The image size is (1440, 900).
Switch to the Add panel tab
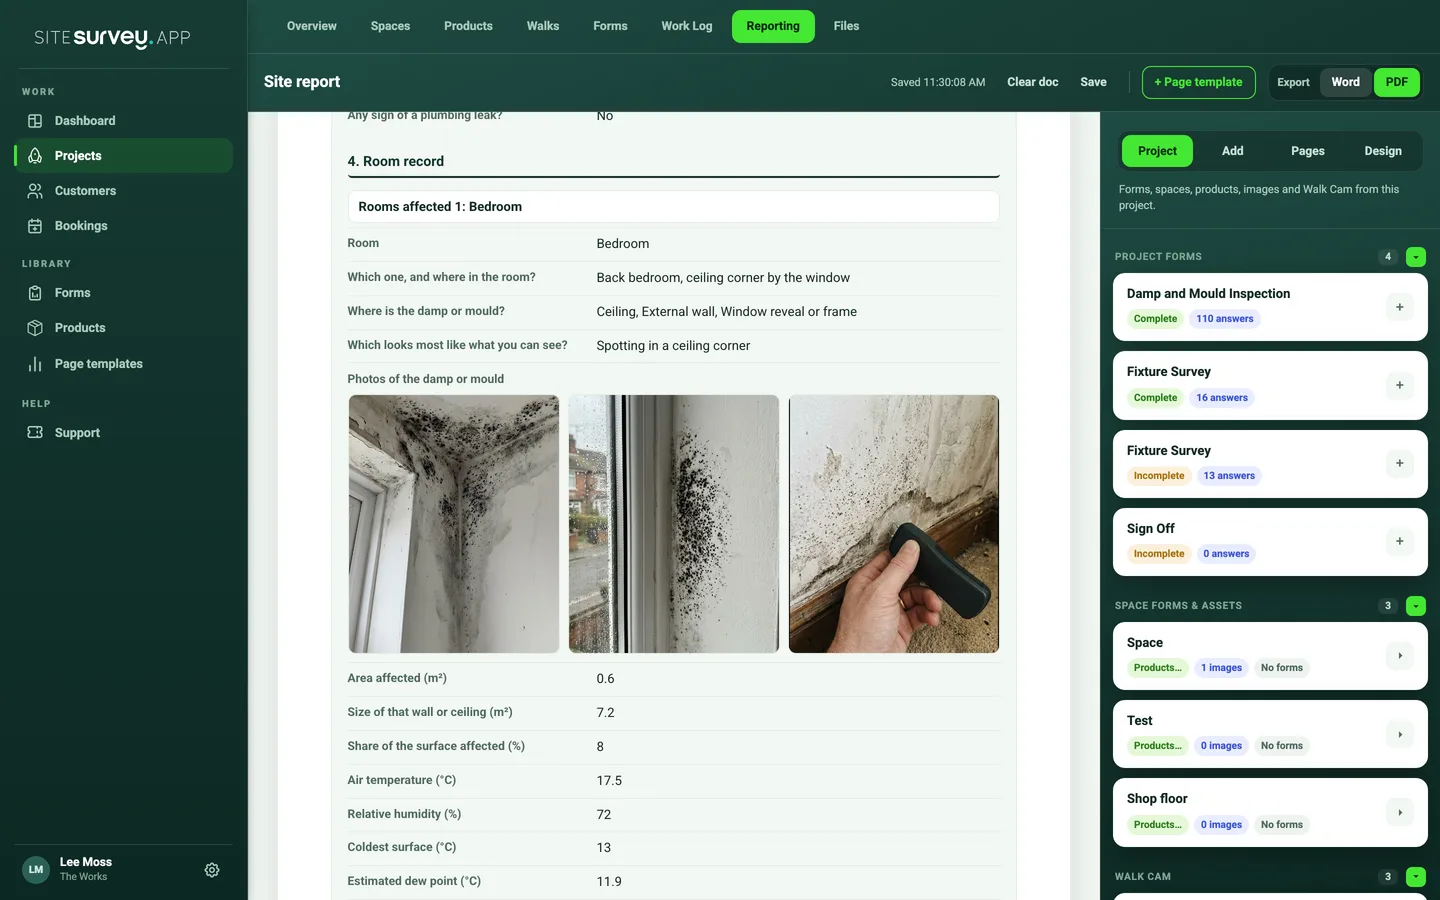point(1232,151)
